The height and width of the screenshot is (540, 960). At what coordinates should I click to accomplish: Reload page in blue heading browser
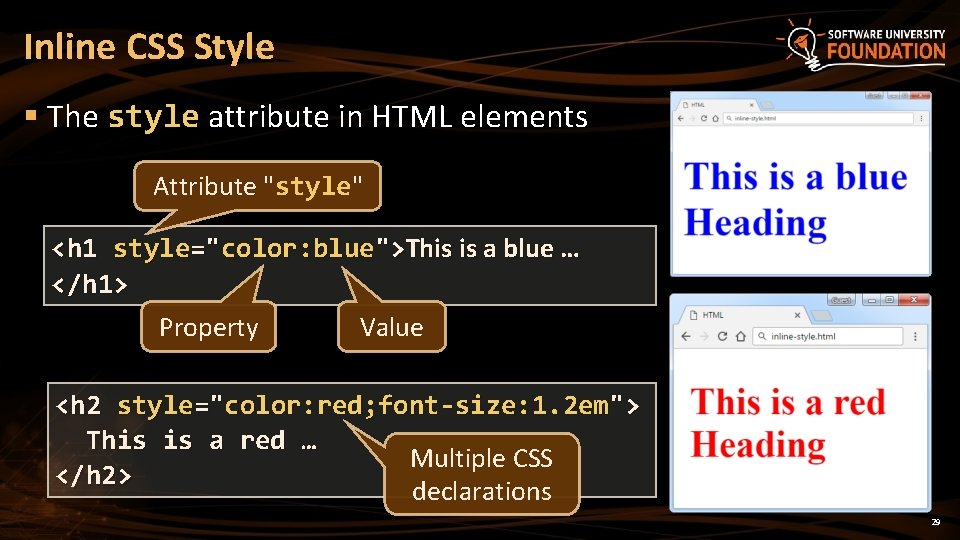pos(704,118)
